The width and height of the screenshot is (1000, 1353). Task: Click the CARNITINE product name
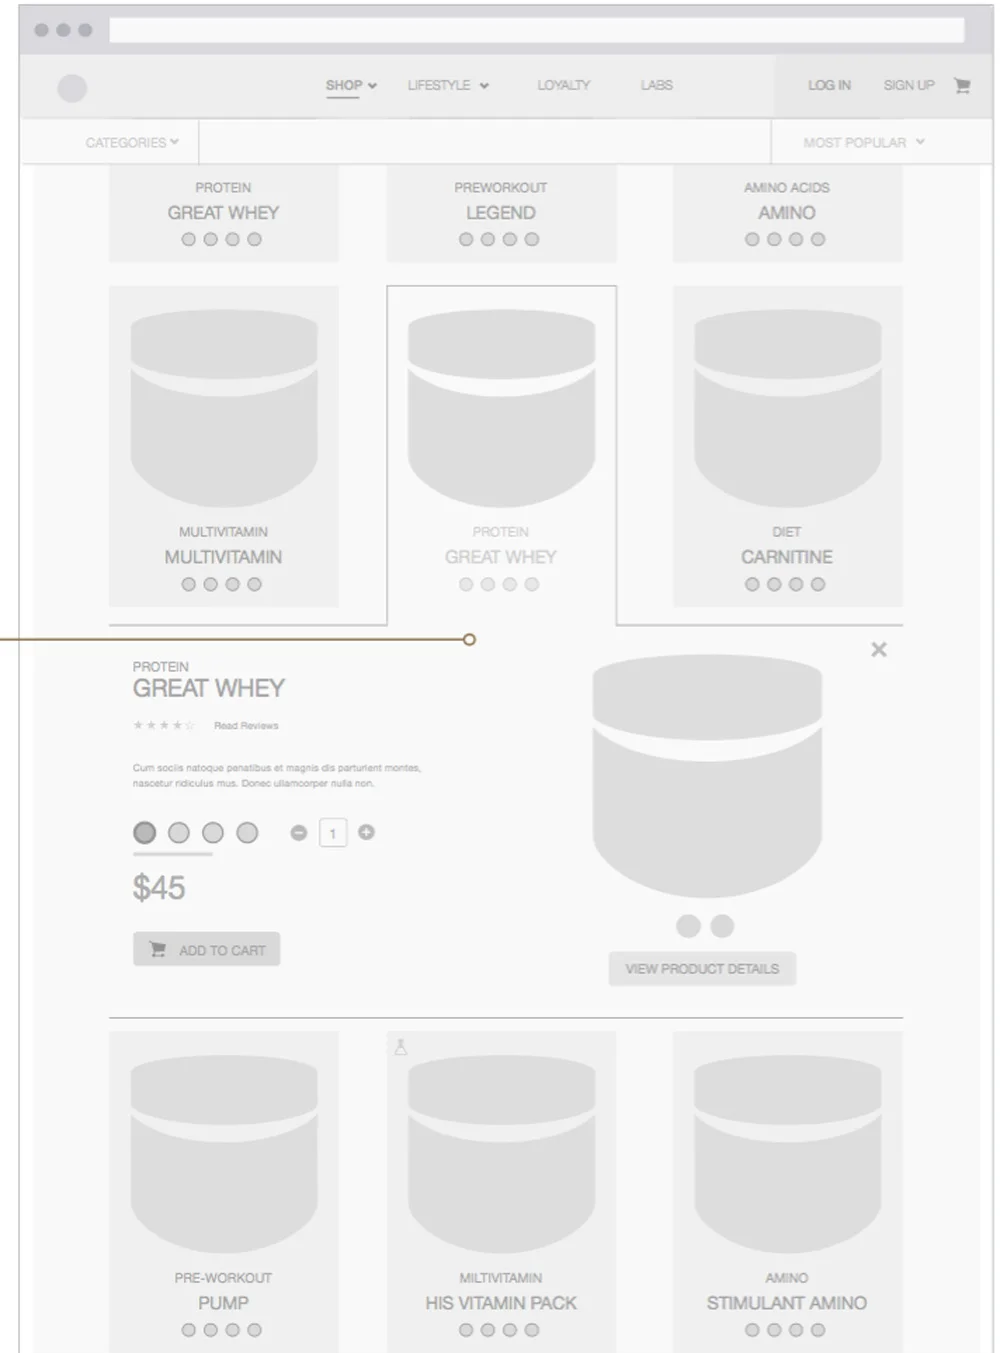[x=787, y=557]
